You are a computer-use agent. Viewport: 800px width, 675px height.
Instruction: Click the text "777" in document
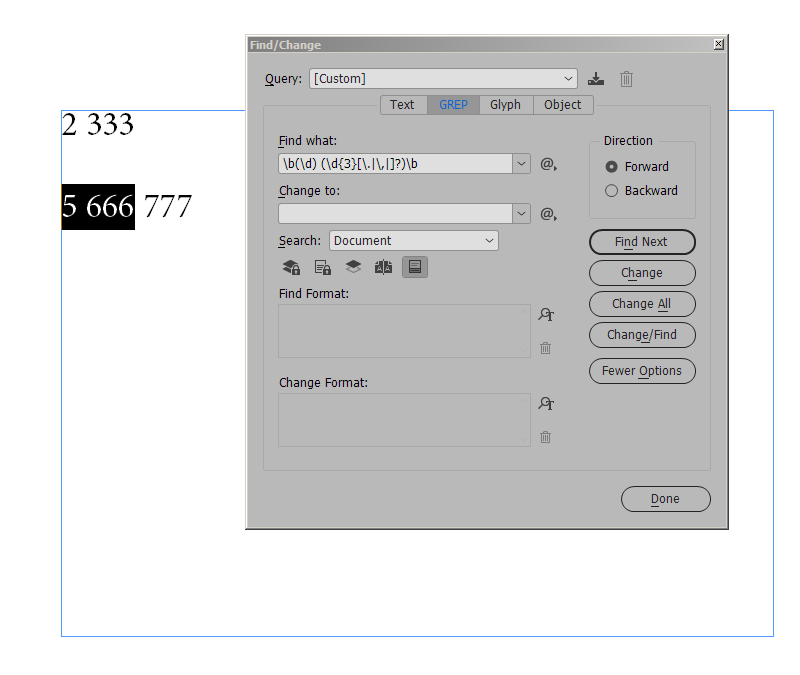pyautogui.click(x=167, y=207)
